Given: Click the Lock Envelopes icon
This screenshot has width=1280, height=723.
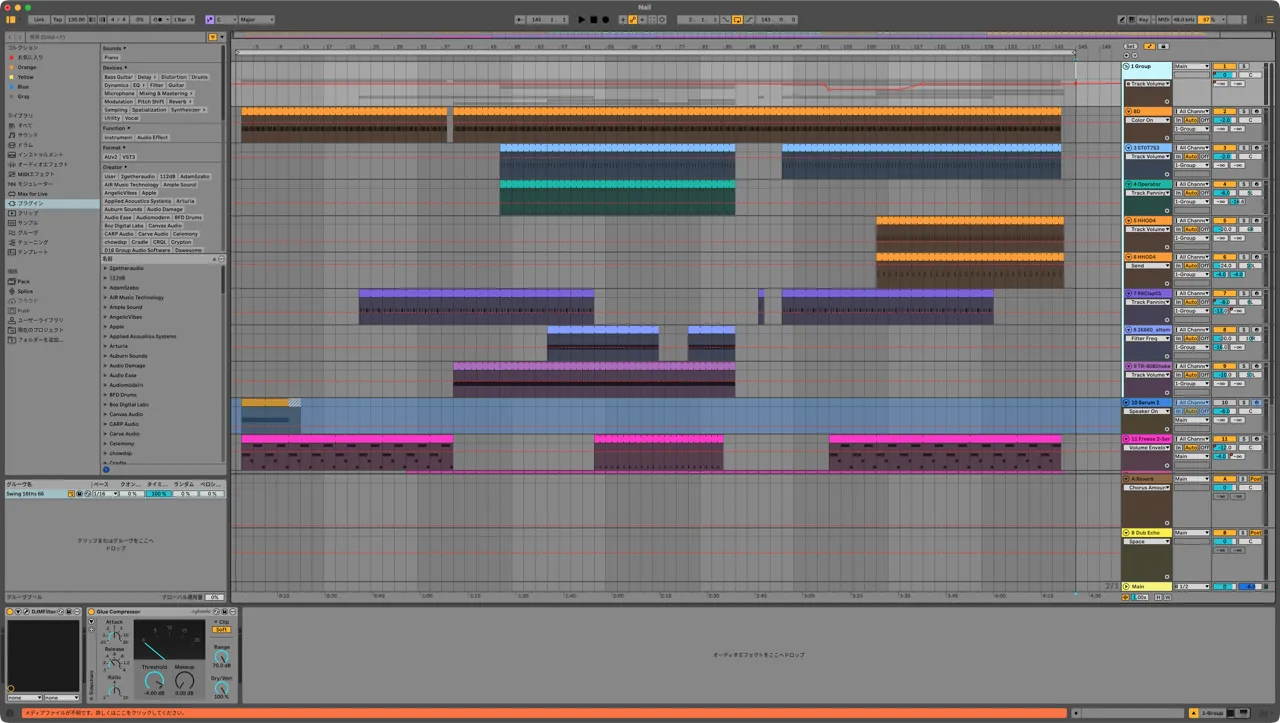Looking at the screenshot, I should [1162, 46].
